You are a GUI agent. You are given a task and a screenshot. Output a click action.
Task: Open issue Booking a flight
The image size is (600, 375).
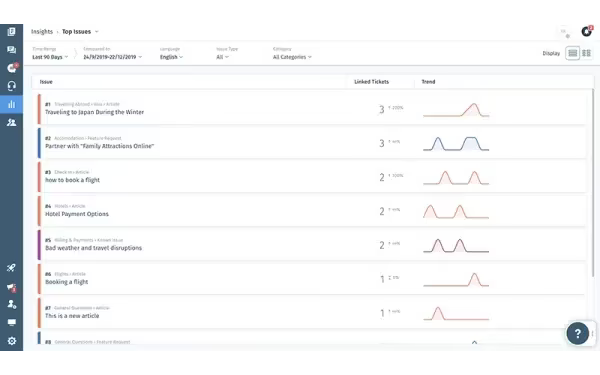67,282
